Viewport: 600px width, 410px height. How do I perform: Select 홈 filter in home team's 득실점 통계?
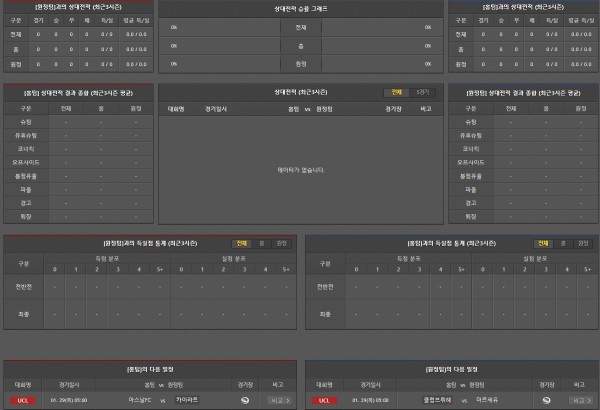point(262,243)
